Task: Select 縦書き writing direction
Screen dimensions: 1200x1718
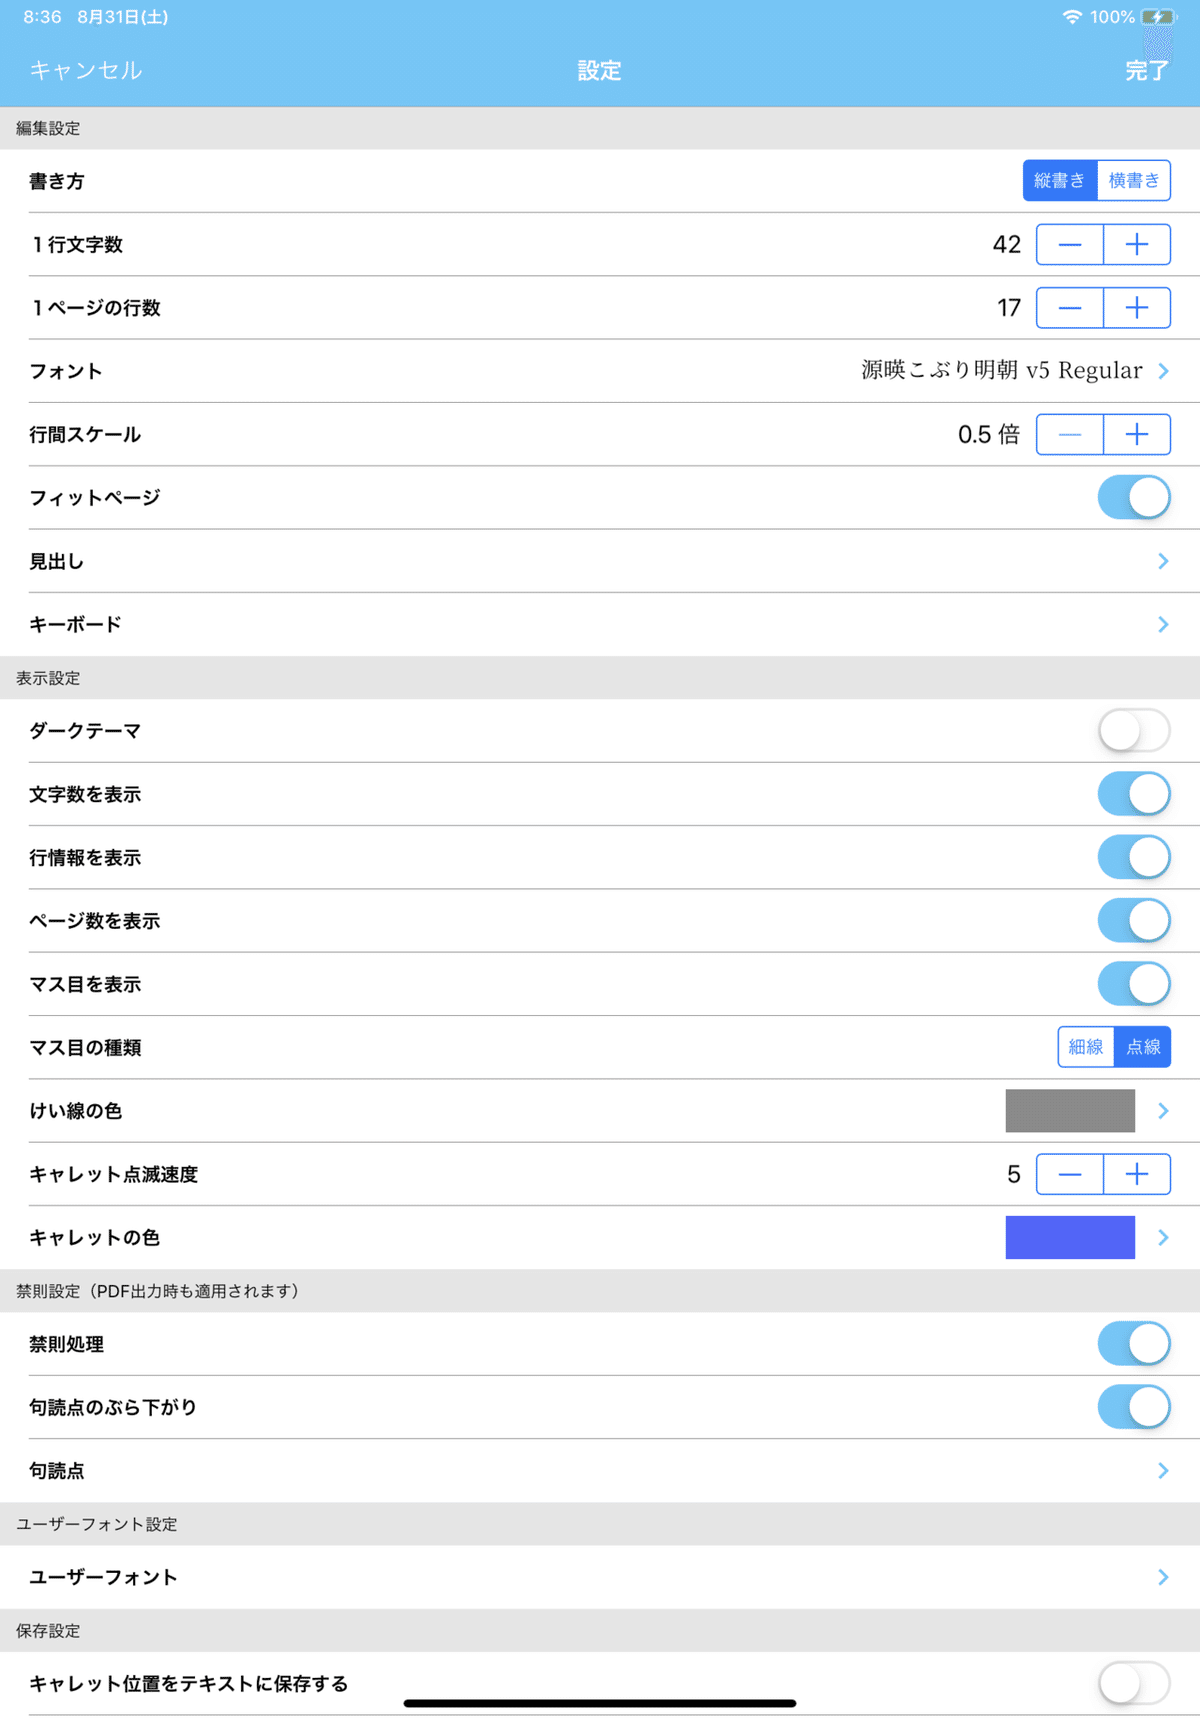Action: (x=1060, y=181)
